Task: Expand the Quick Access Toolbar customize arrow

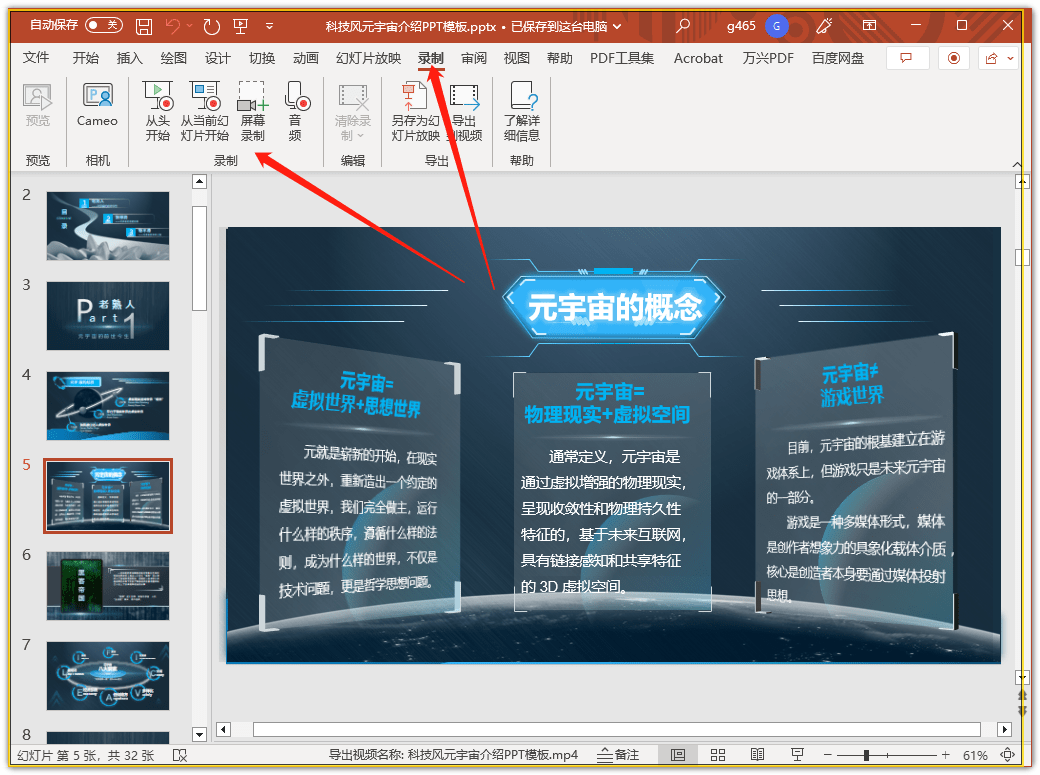Action: [269, 26]
